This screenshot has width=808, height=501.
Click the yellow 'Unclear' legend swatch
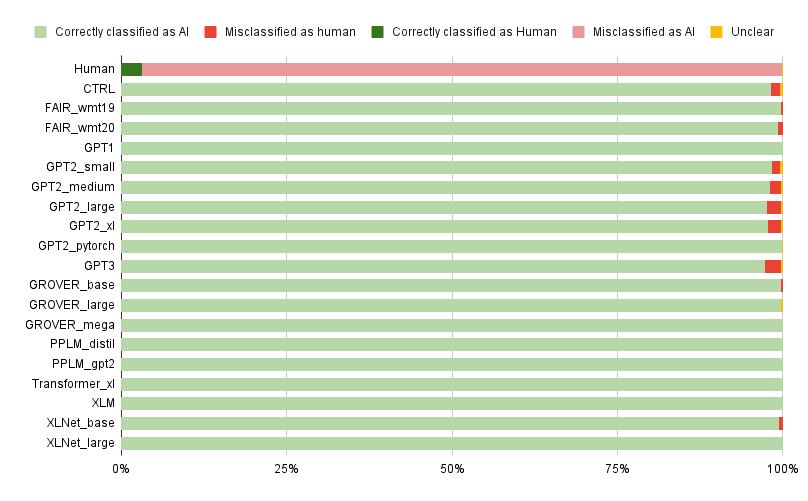716,32
